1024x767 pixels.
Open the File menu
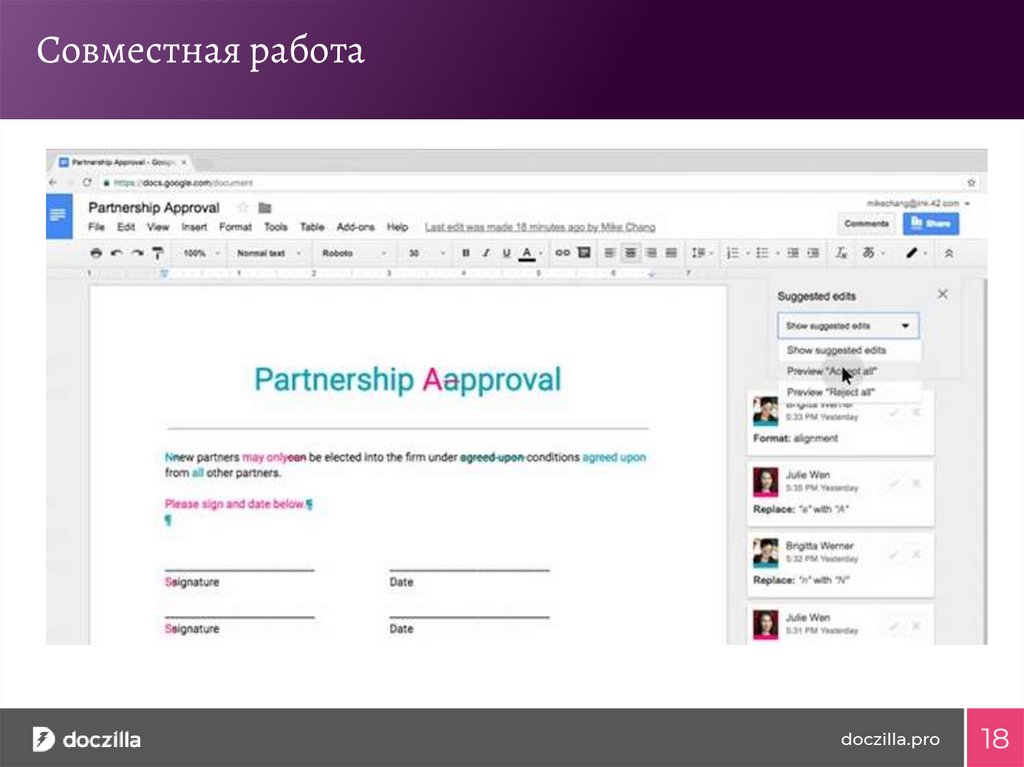pyautogui.click(x=96, y=227)
